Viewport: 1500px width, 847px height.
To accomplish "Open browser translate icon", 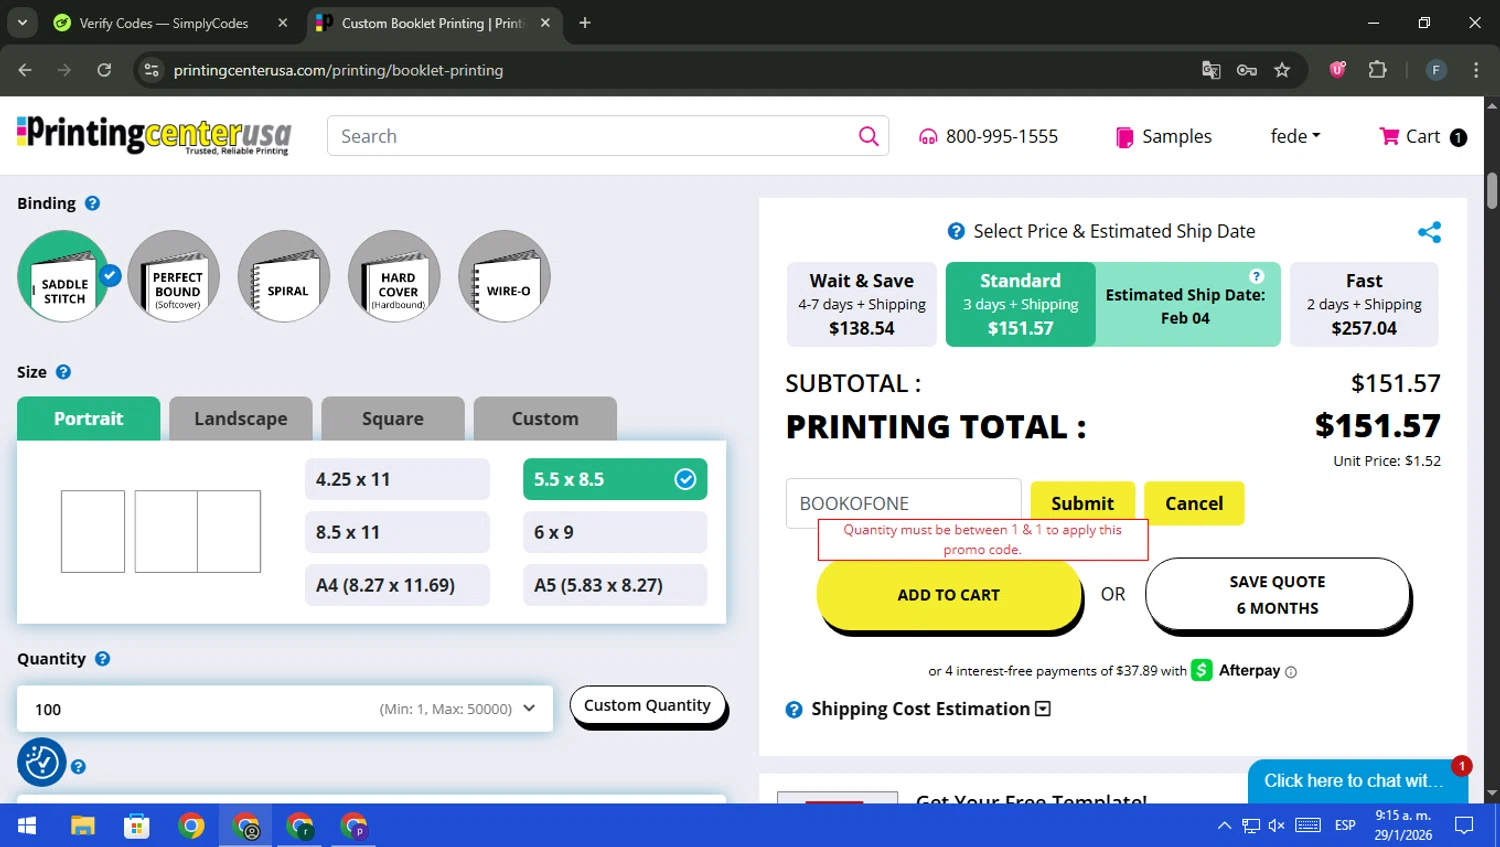I will [x=1211, y=70].
